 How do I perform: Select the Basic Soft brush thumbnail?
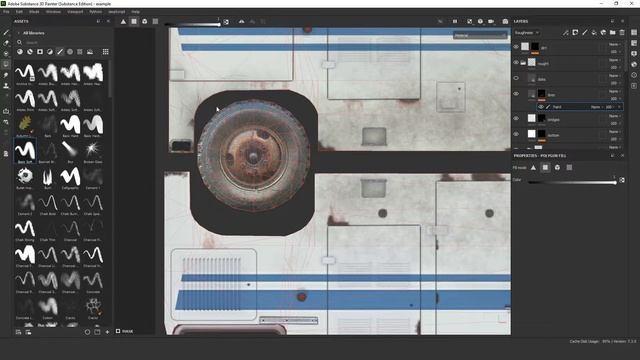25,151
